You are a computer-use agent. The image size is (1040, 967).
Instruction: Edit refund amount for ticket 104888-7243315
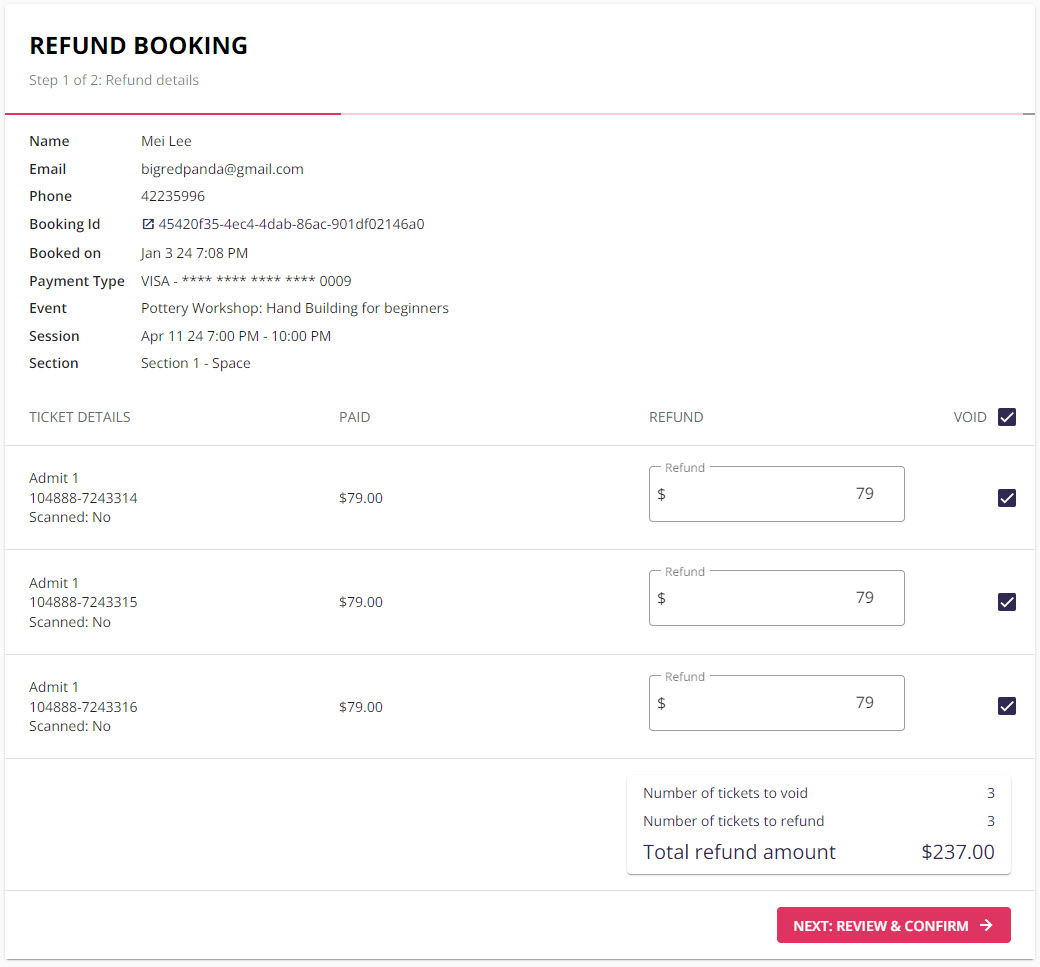pyautogui.click(x=776, y=598)
